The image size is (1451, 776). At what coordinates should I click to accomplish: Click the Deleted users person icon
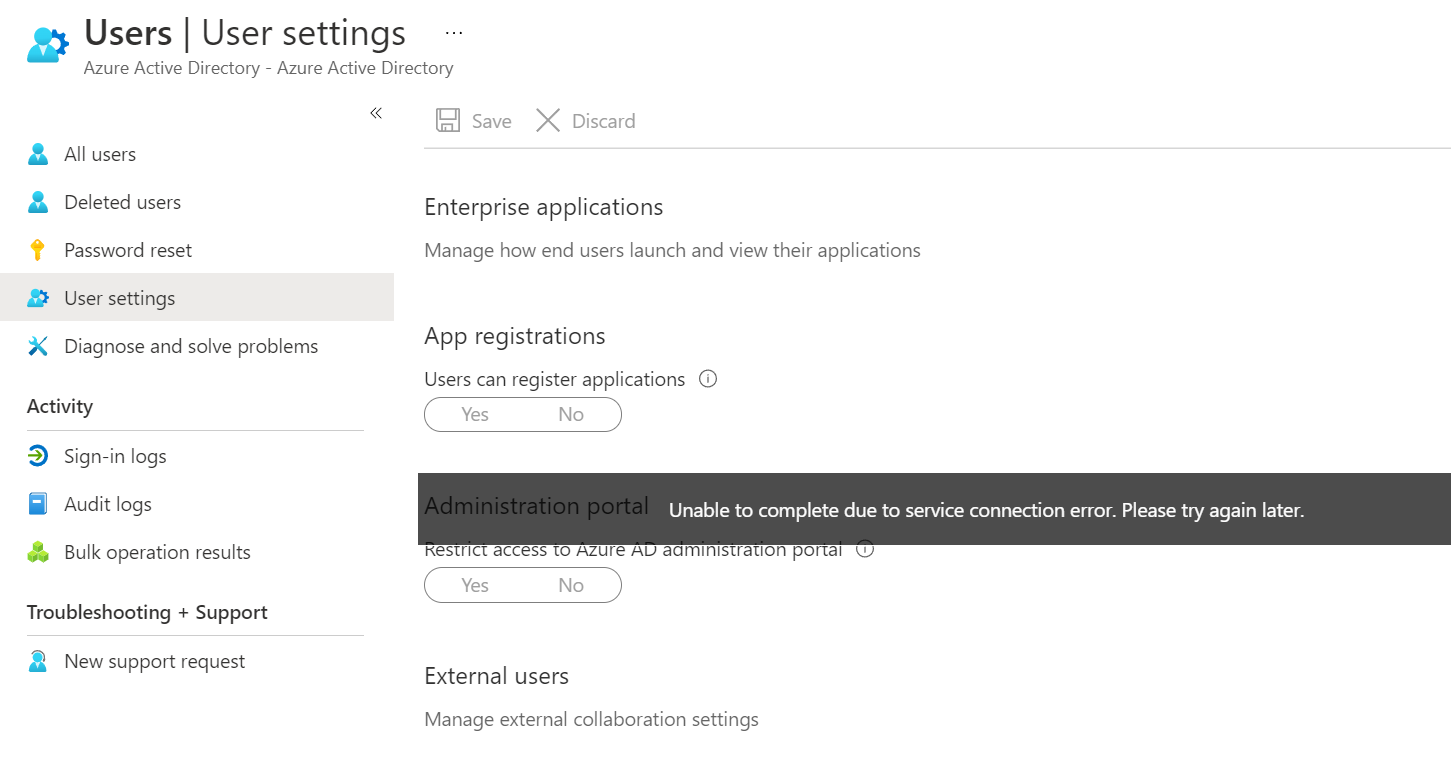(38, 202)
